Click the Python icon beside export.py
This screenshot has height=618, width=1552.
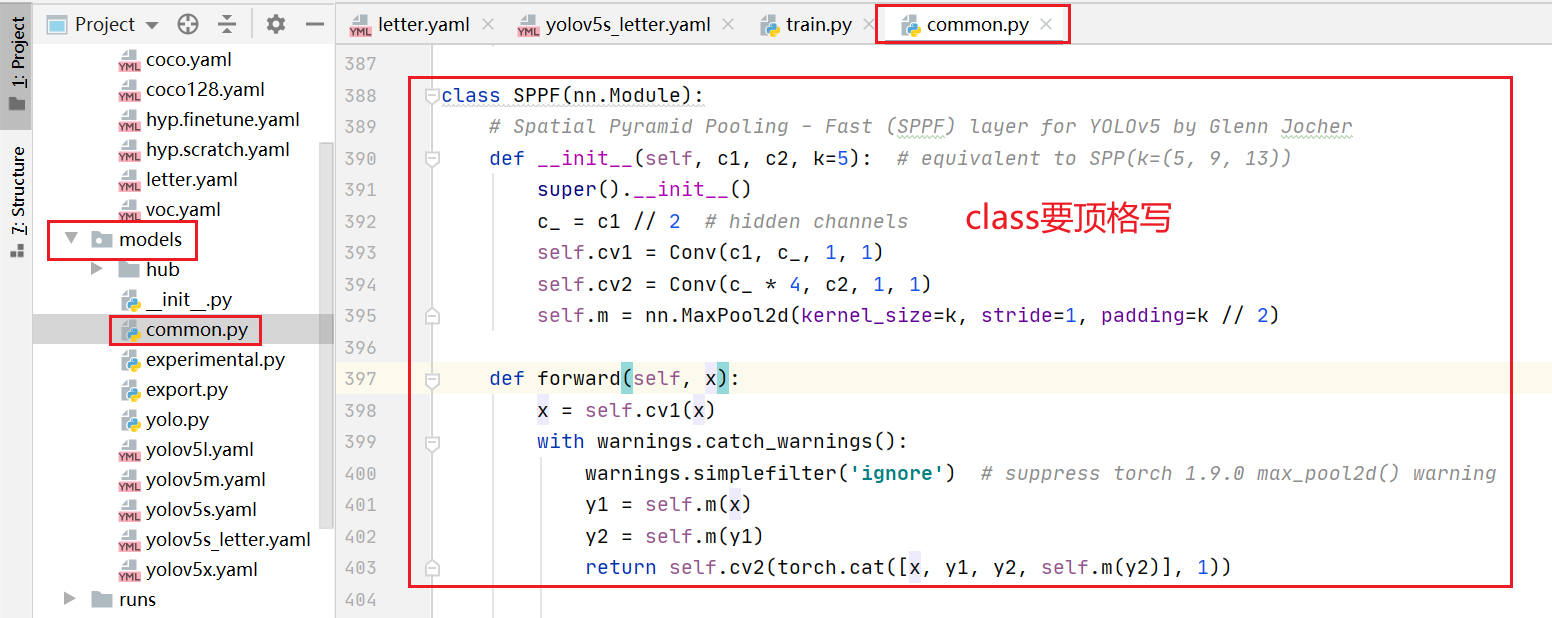pyautogui.click(x=132, y=389)
